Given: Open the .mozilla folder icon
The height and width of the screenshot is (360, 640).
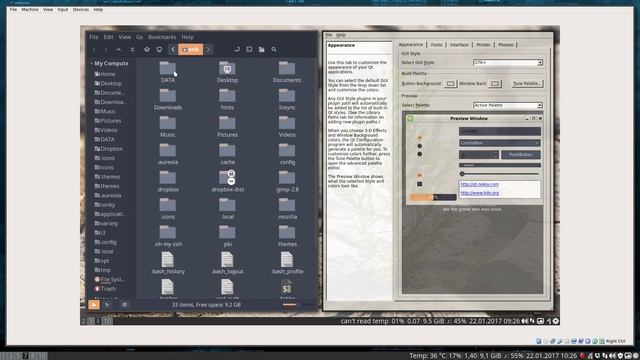Looking at the screenshot, I should tap(287, 205).
